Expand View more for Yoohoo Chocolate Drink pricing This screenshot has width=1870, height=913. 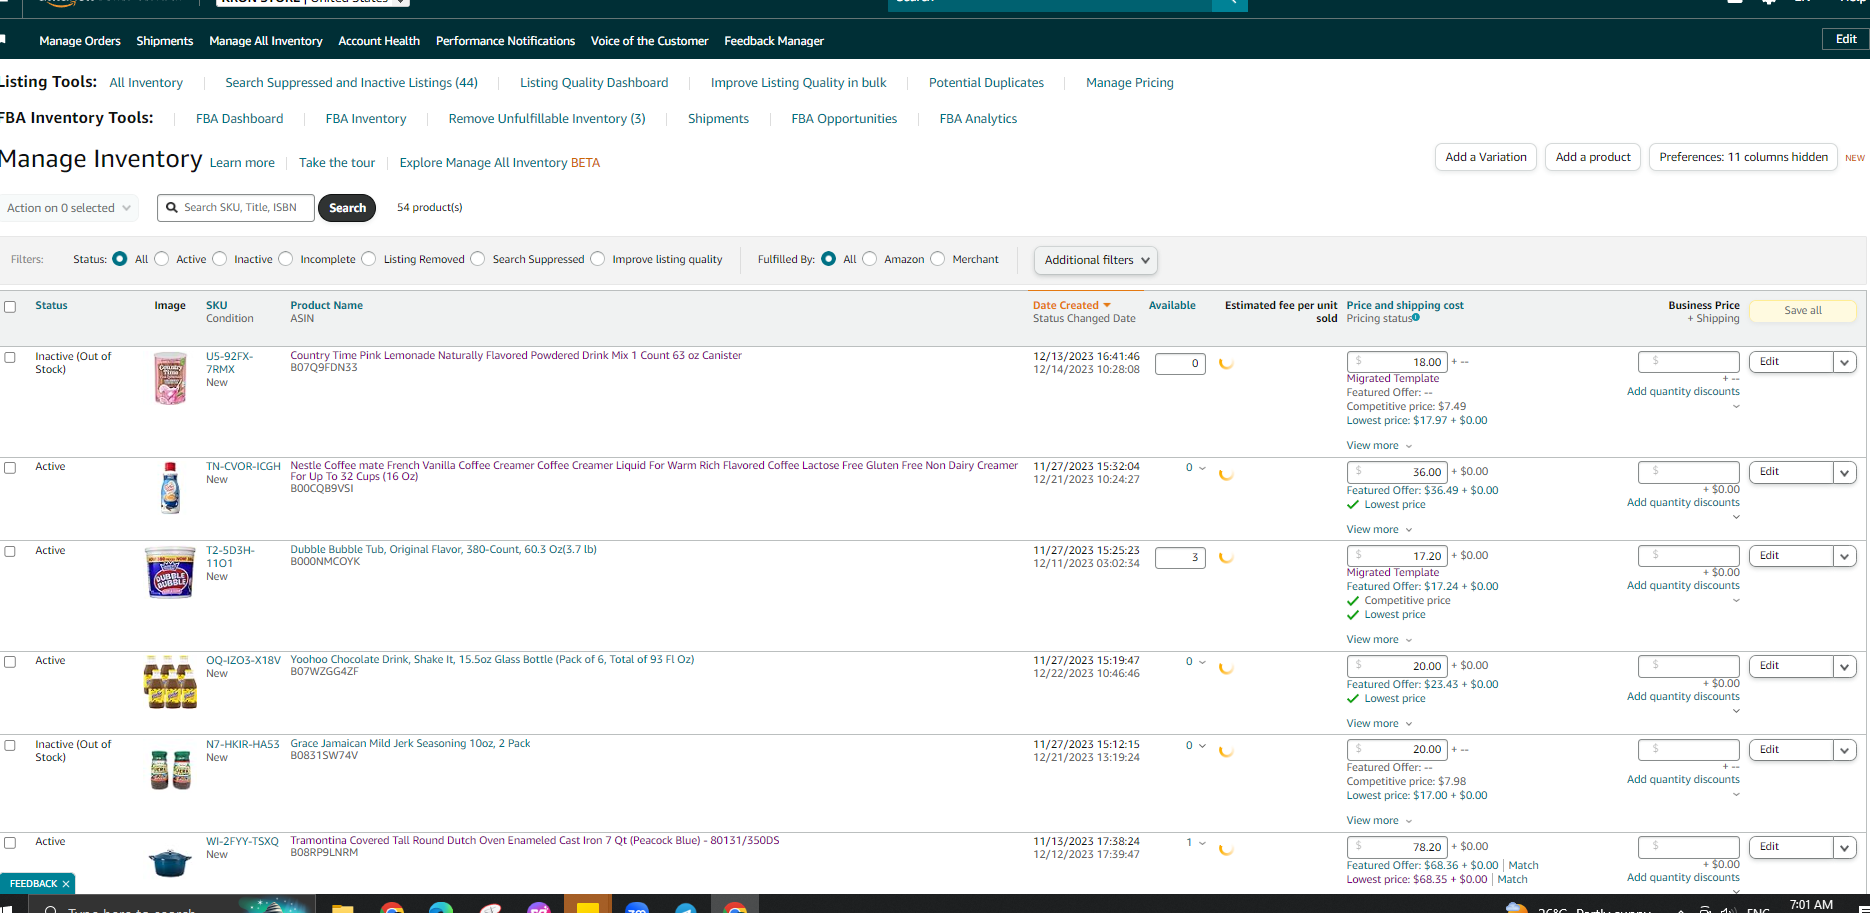click(x=1379, y=724)
